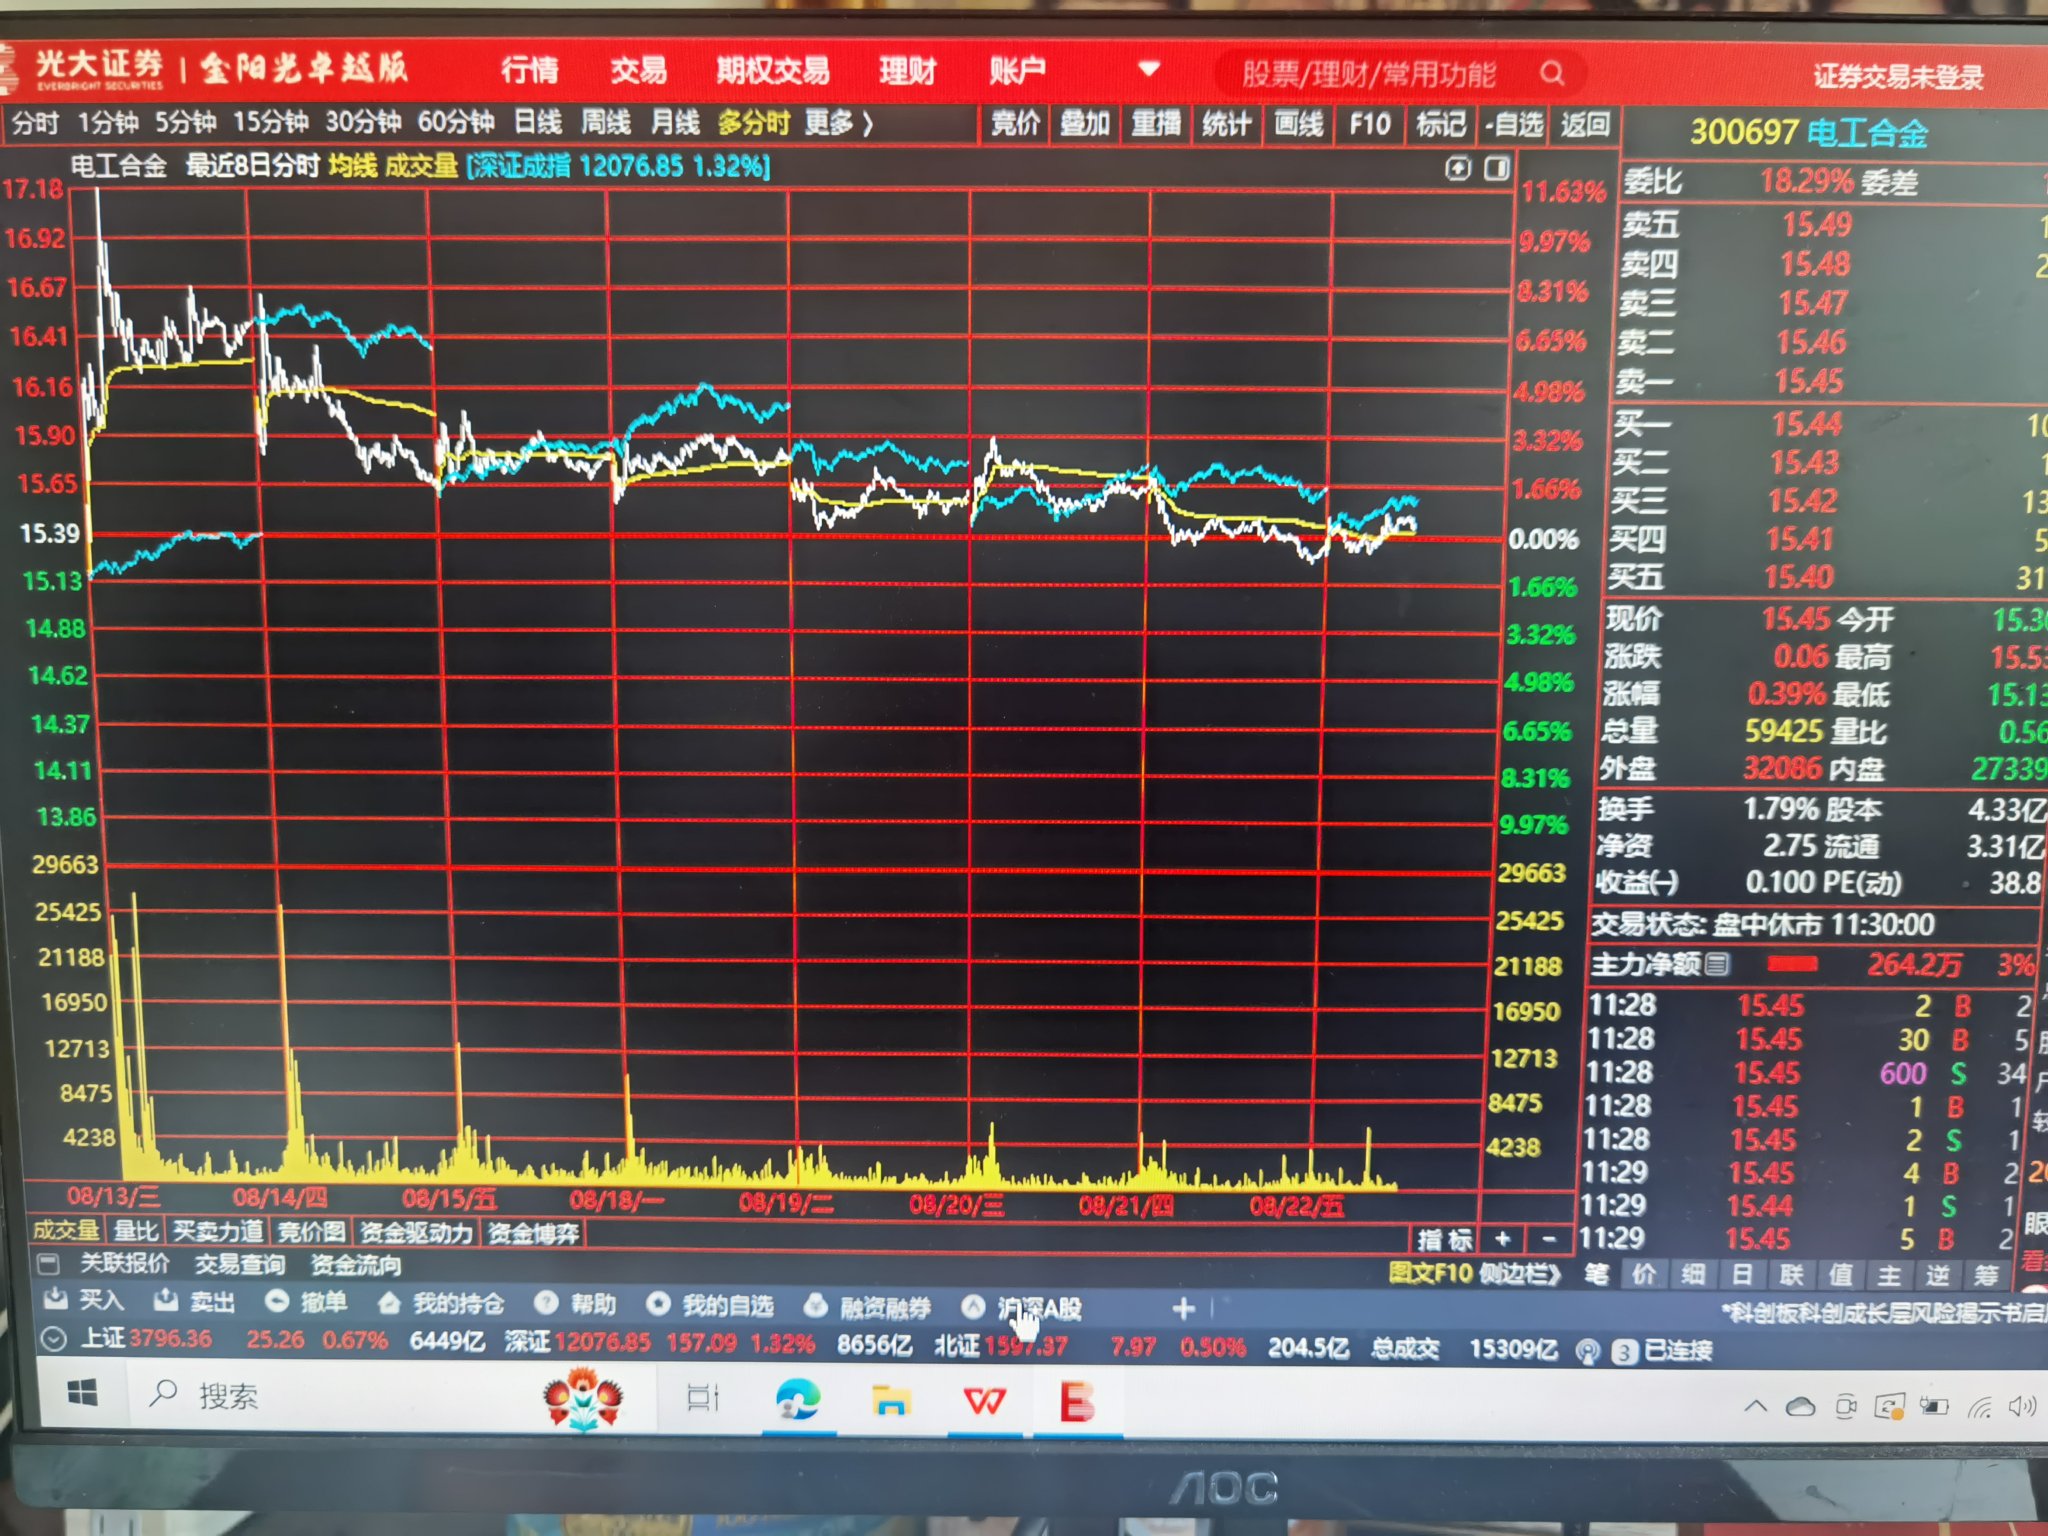Click the − button beside 指标

coord(1549,1240)
